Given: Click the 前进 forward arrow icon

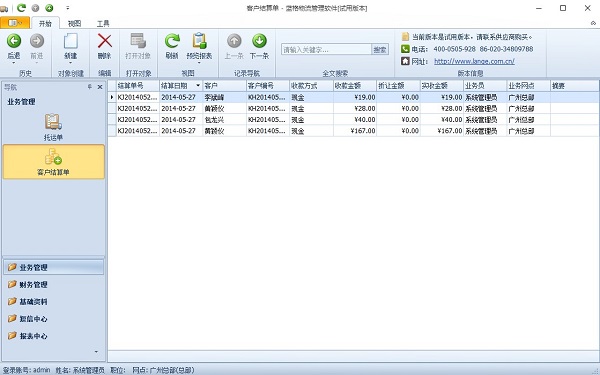Looking at the screenshot, I should coord(37,41).
